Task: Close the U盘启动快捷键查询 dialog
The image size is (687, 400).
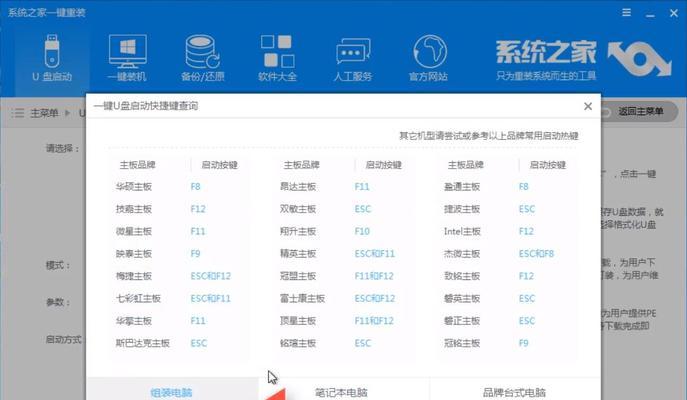Action: pyautogui.click(x=588, y=106)
